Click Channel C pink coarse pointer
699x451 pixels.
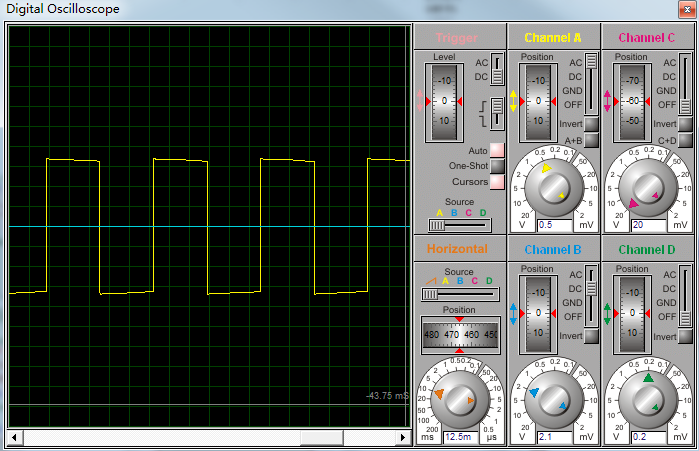point(633,204)
